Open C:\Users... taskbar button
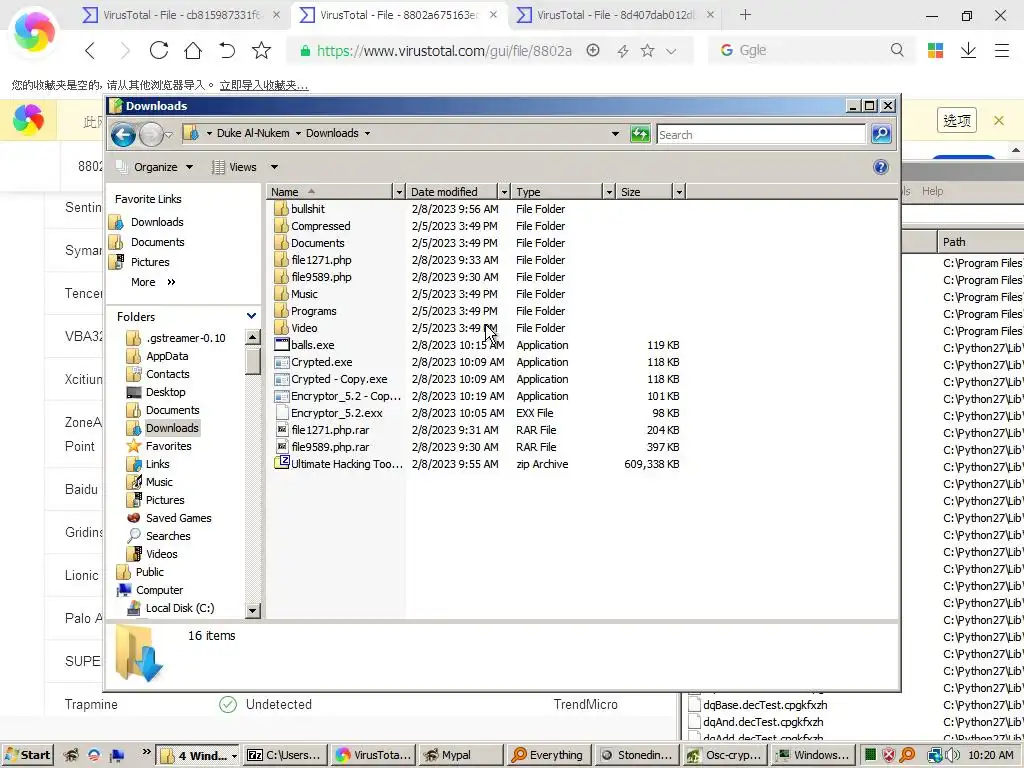 tap(285, 755)
